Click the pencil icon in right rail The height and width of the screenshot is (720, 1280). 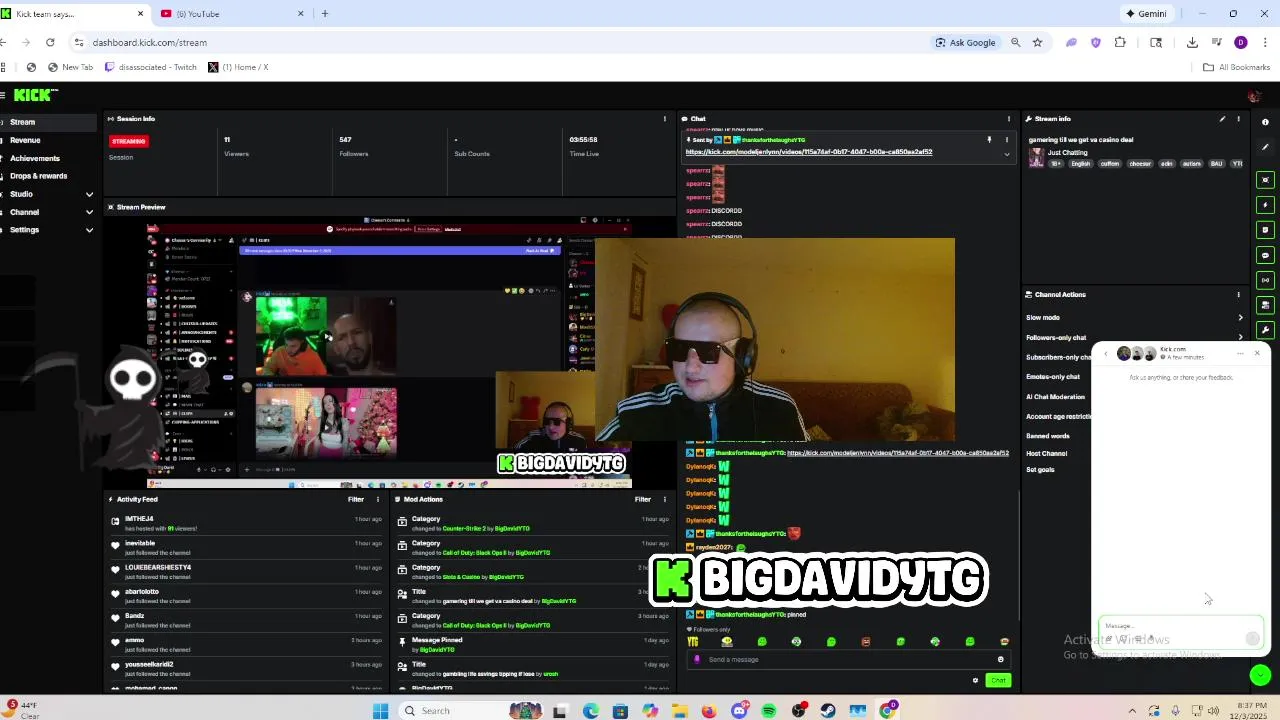[1265, 147]
